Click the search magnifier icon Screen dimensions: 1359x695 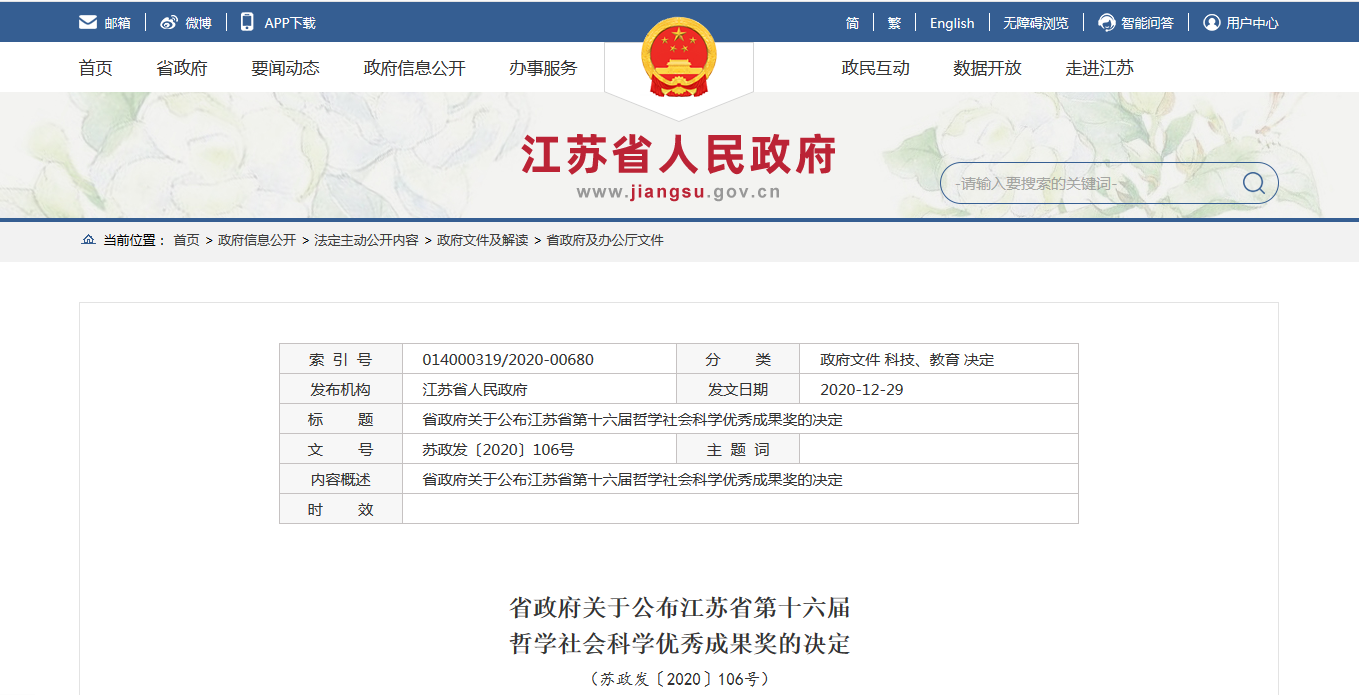(1253, 183)
